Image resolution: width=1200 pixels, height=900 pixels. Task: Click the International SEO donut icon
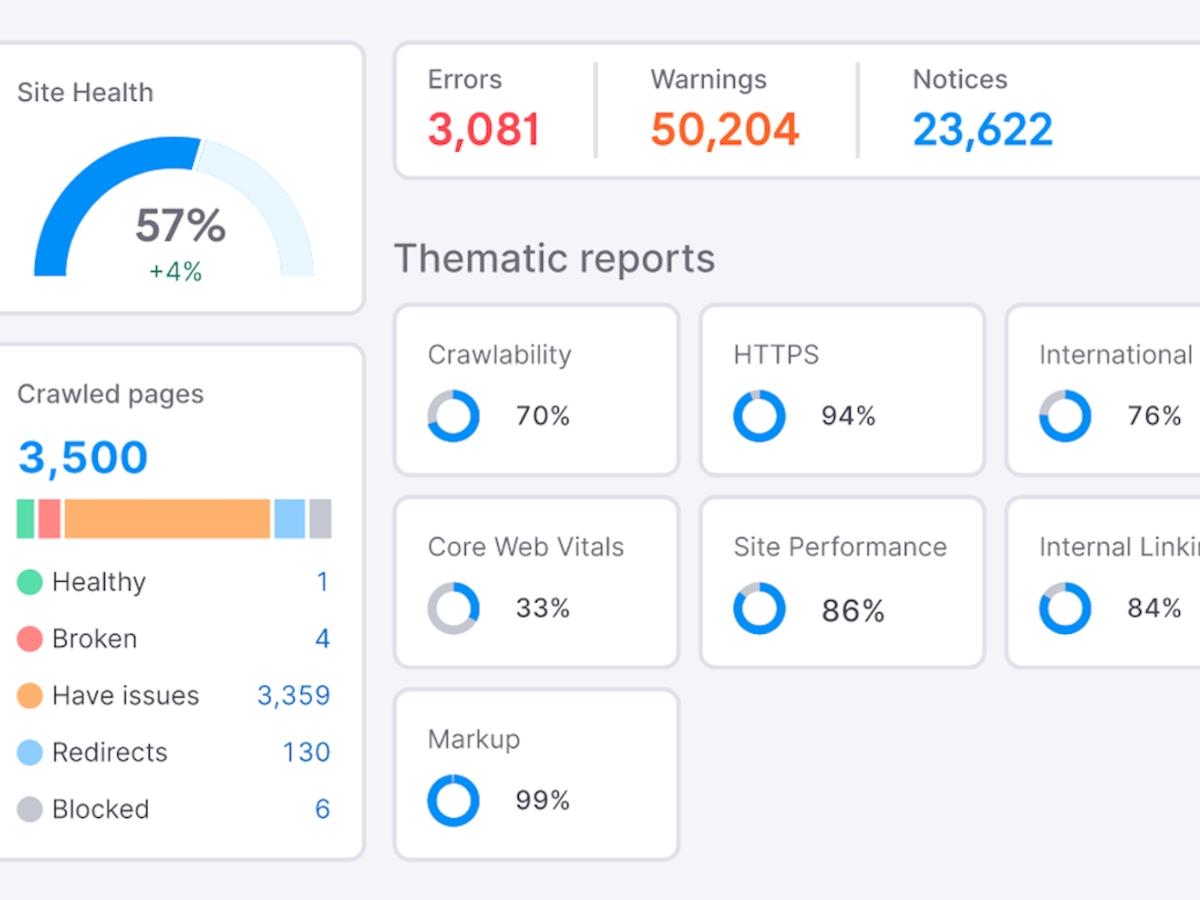(1064, 416)
